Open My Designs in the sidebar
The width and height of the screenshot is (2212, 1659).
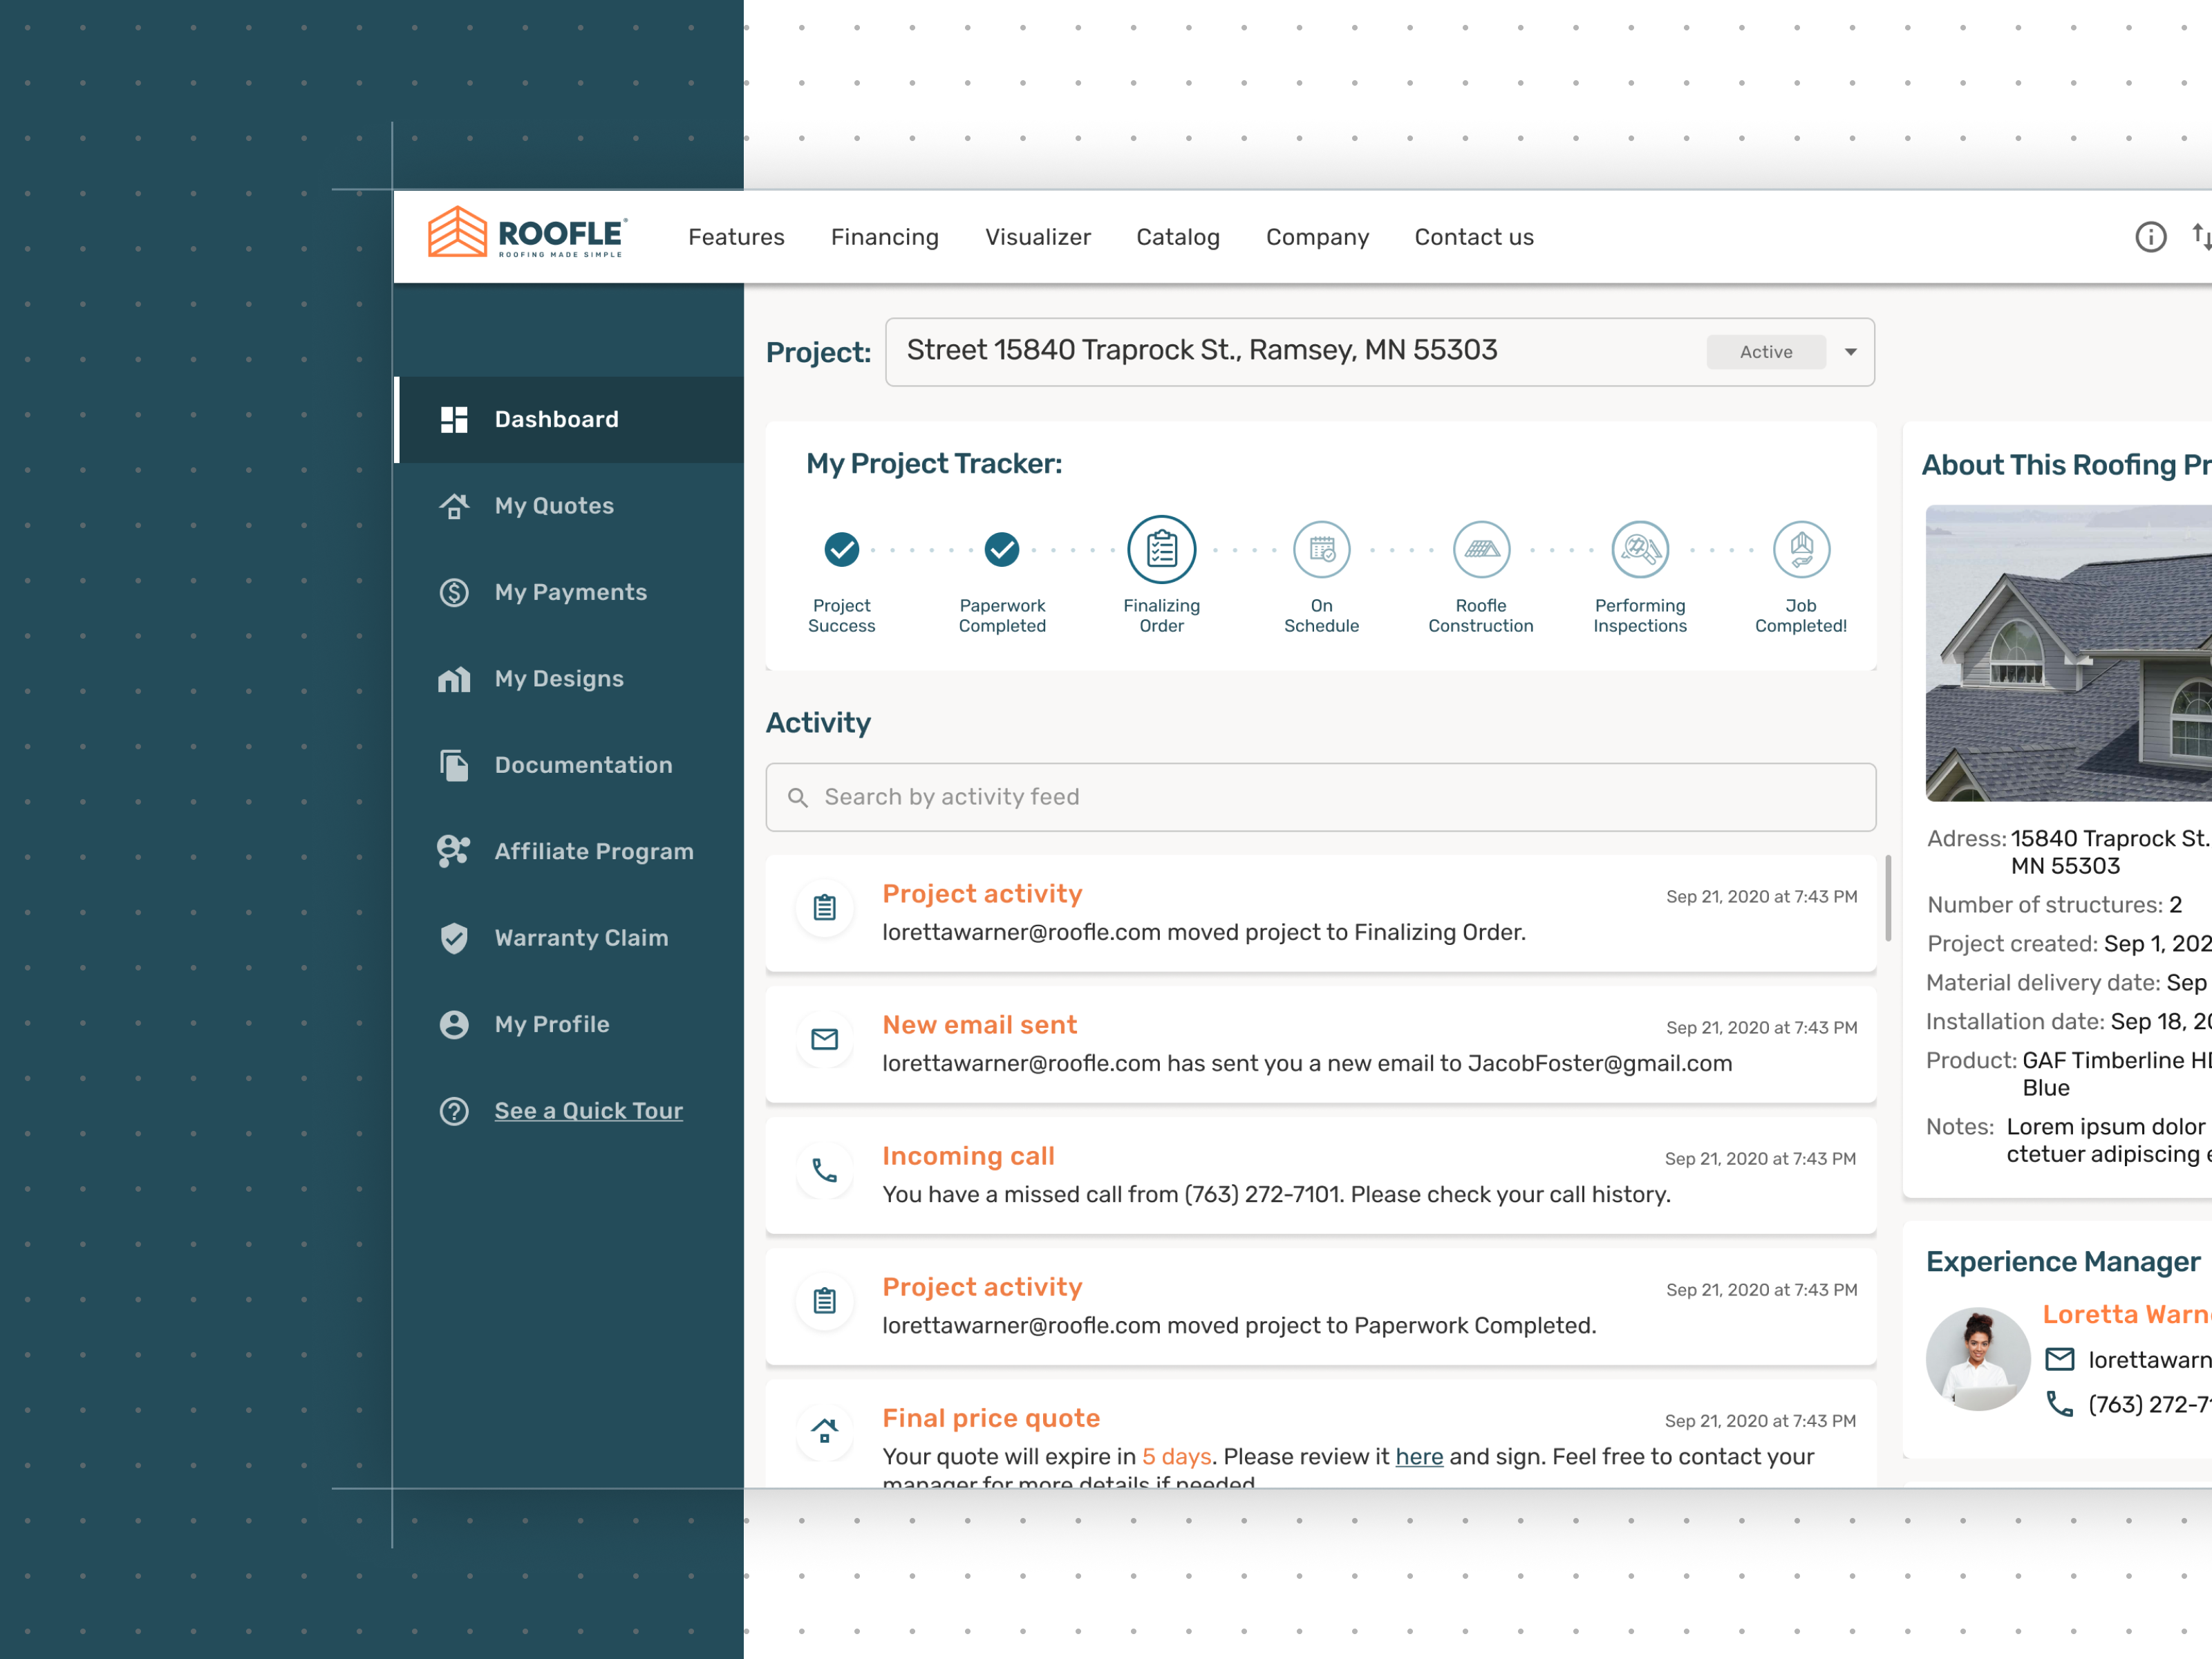coord(559,679)
